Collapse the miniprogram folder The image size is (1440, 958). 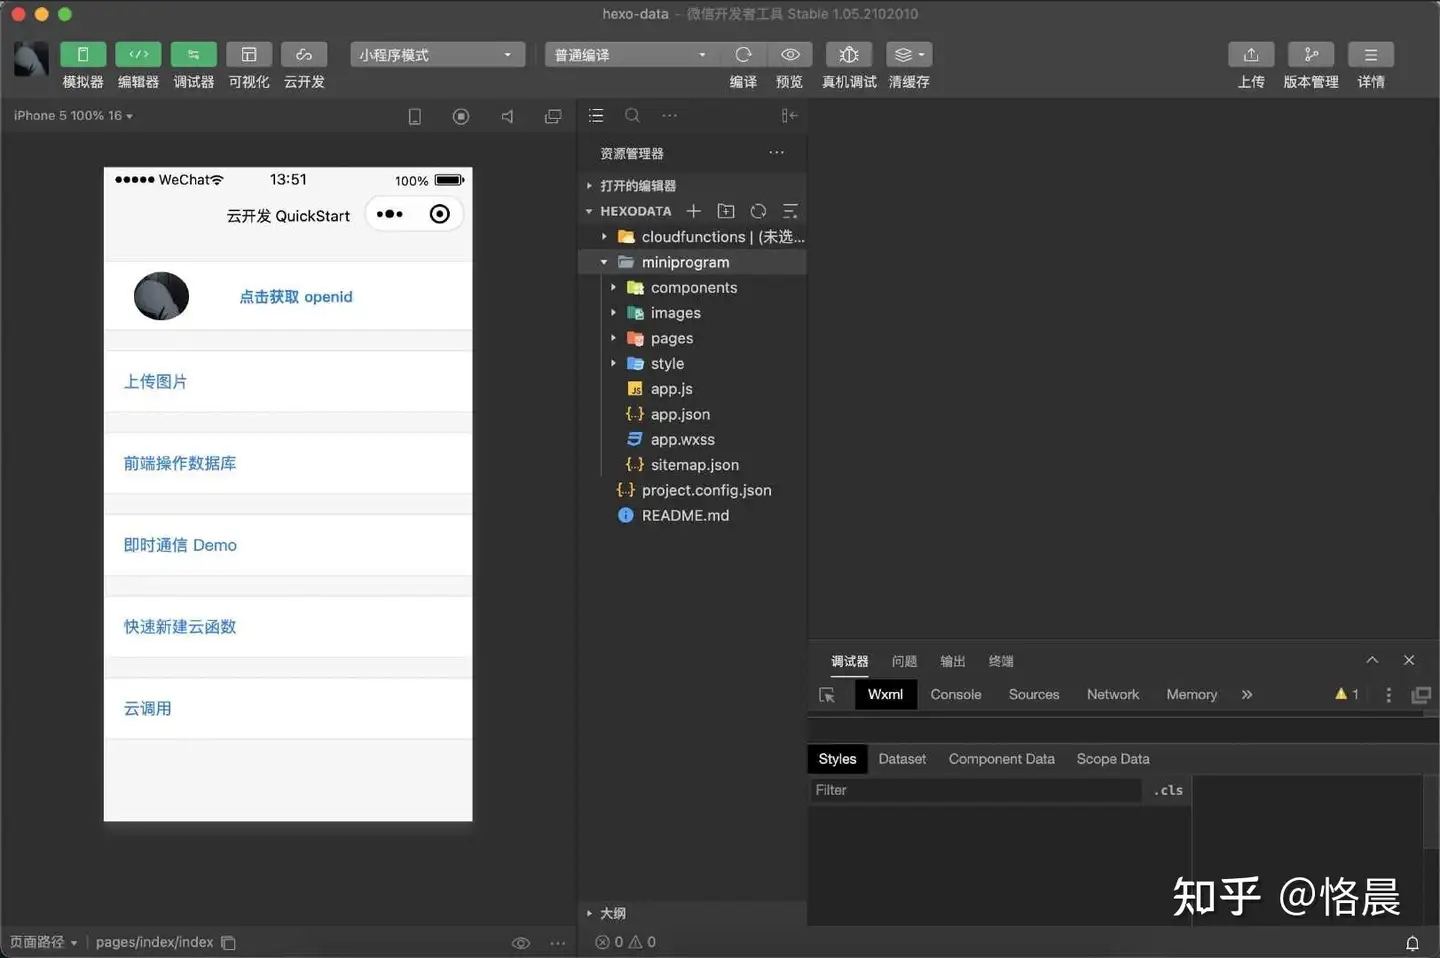[692, 262]
